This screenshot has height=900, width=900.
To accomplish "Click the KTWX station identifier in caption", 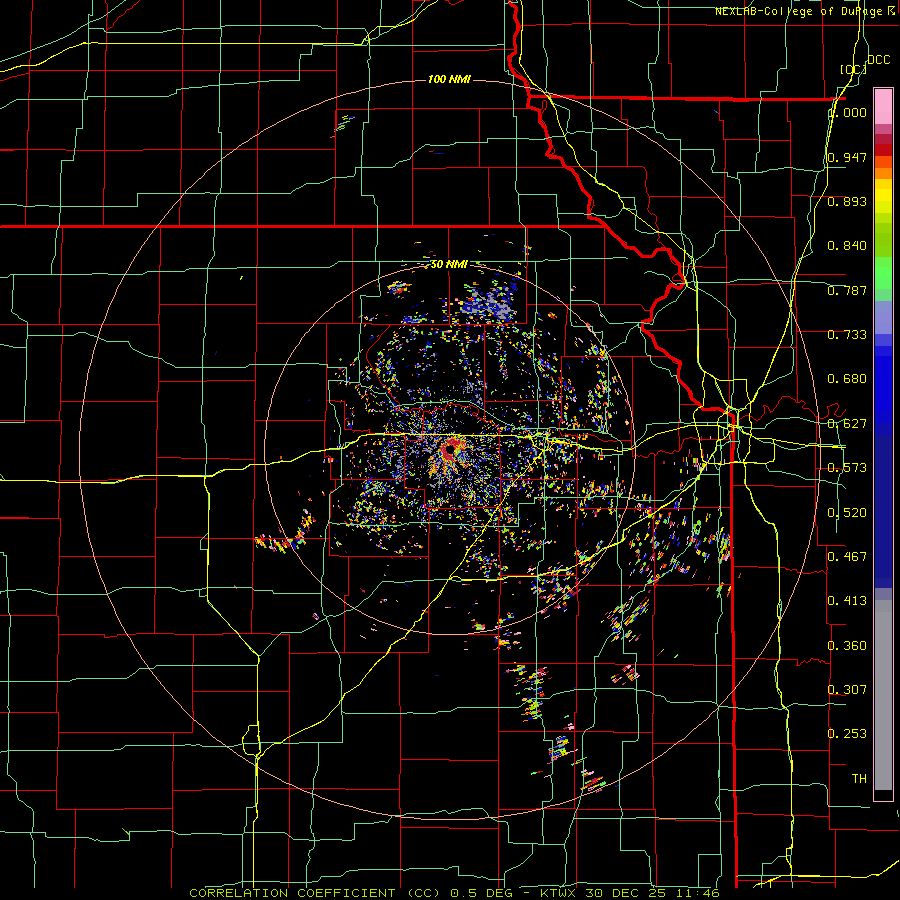I will pyautogui.click(x=560, y=893).
